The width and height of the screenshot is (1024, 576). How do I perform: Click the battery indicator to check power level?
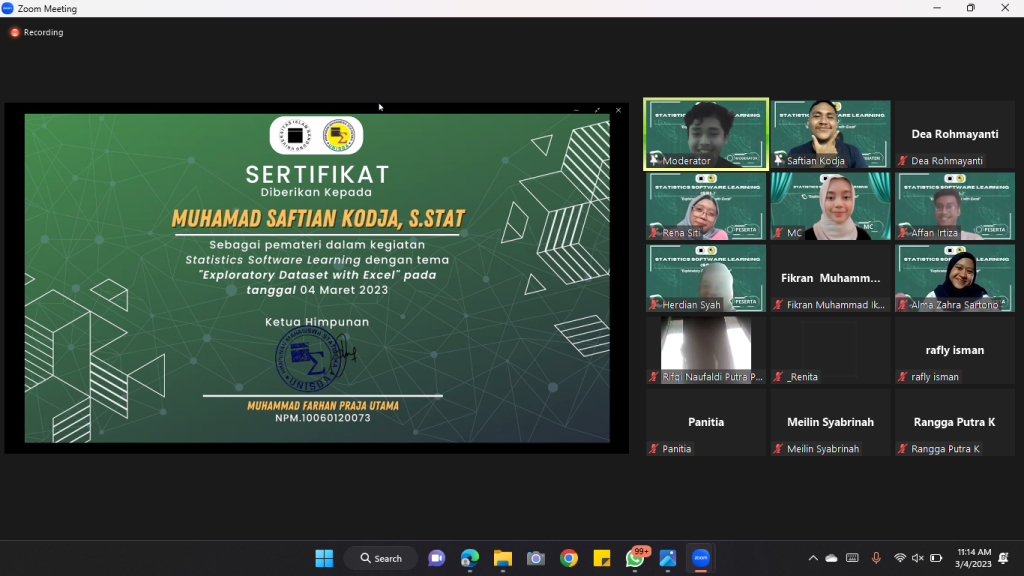tap(936, 558)
